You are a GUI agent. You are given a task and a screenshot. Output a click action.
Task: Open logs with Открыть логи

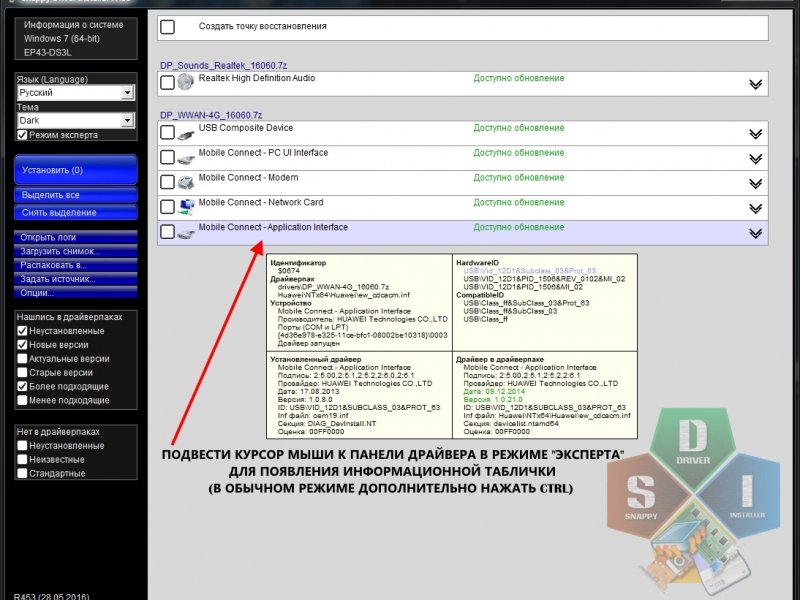point(76,237)
